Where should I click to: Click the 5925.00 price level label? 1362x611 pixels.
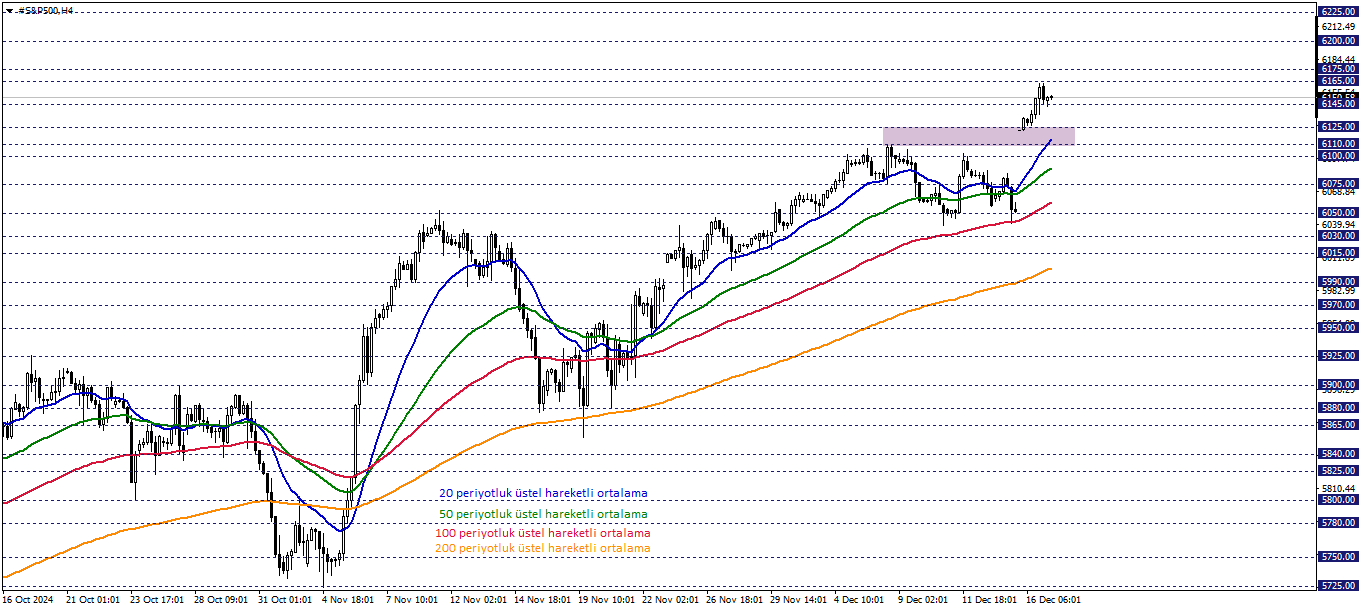(1338, 356)
